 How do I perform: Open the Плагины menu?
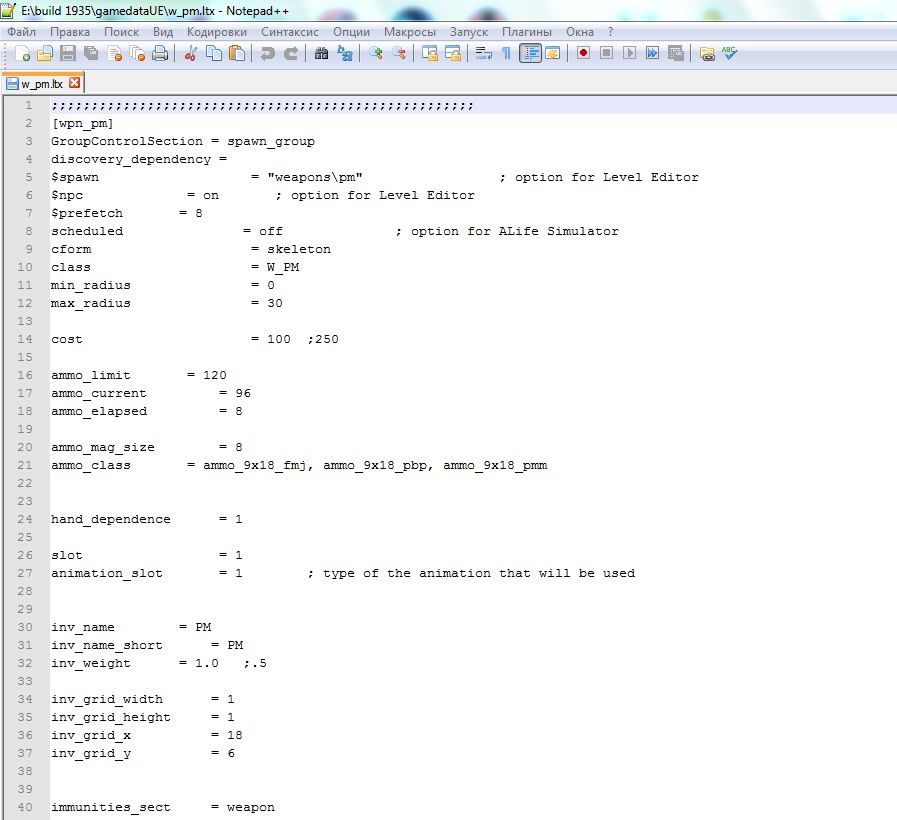click(527, 32)
